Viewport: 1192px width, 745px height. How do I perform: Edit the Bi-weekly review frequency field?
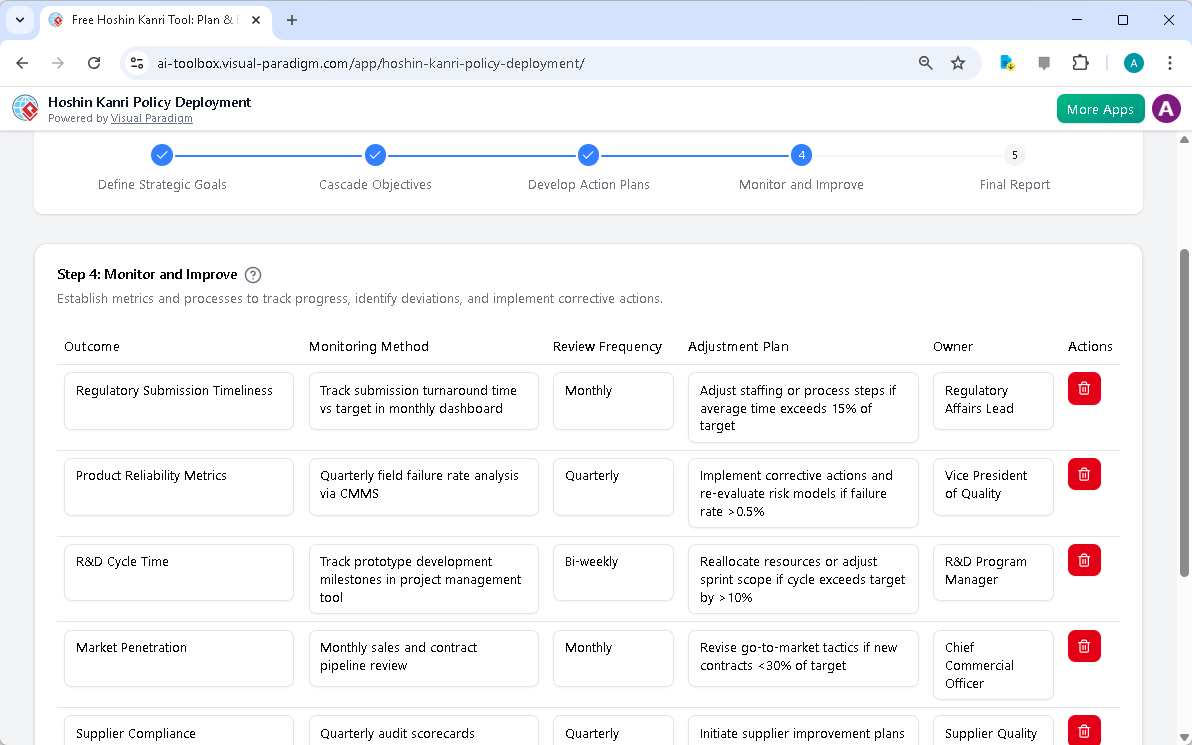613,572
